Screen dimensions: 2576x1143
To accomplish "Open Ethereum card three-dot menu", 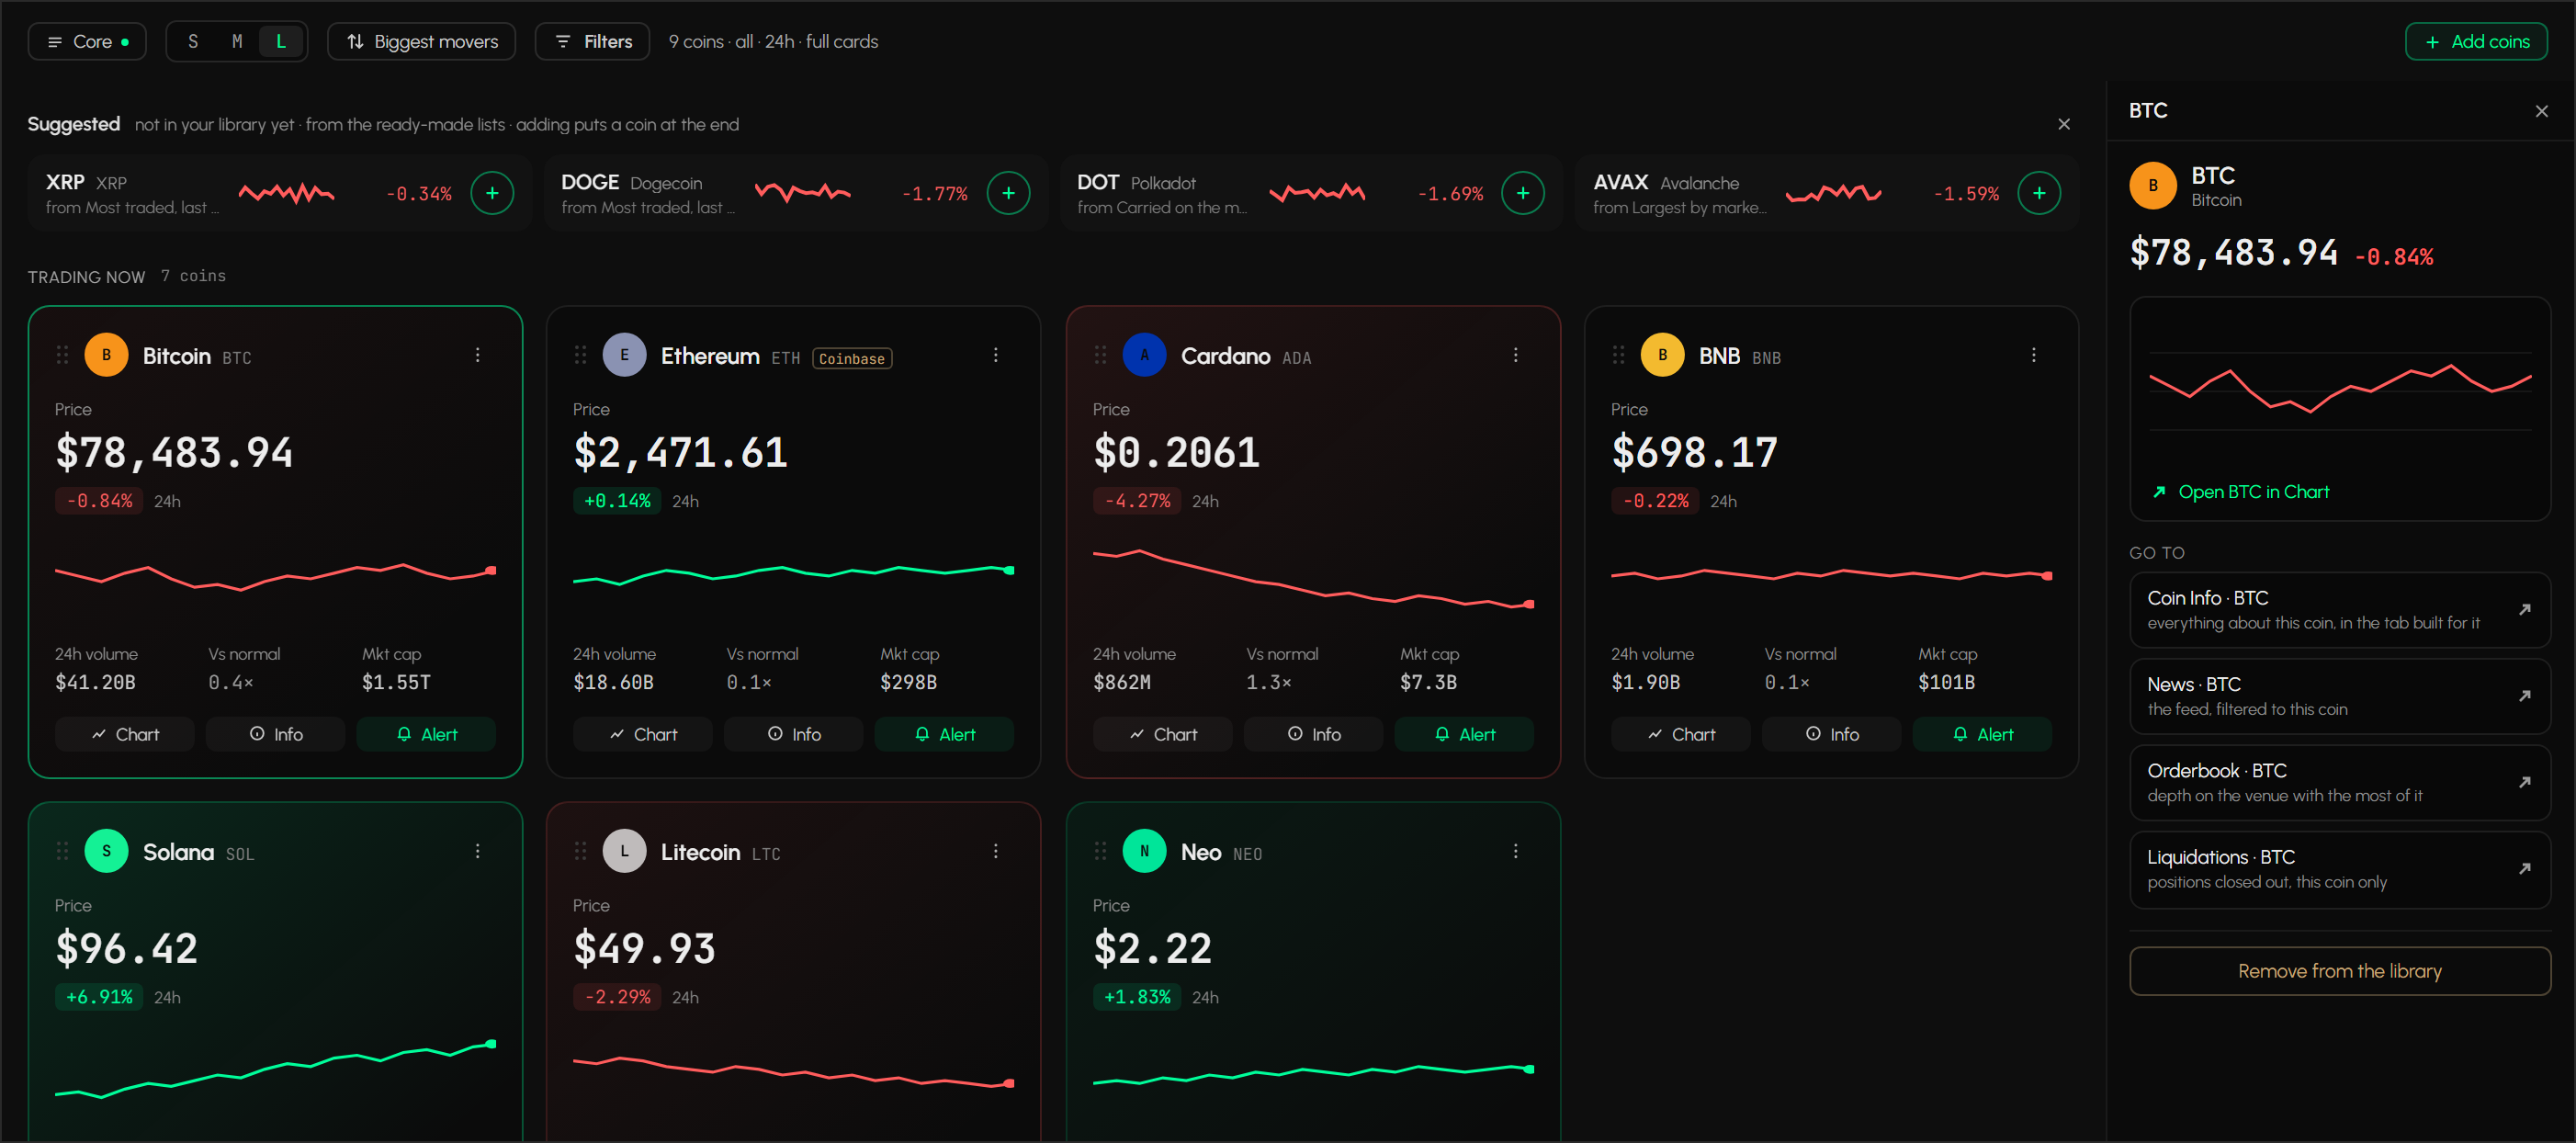I will [x=996, y=355].
